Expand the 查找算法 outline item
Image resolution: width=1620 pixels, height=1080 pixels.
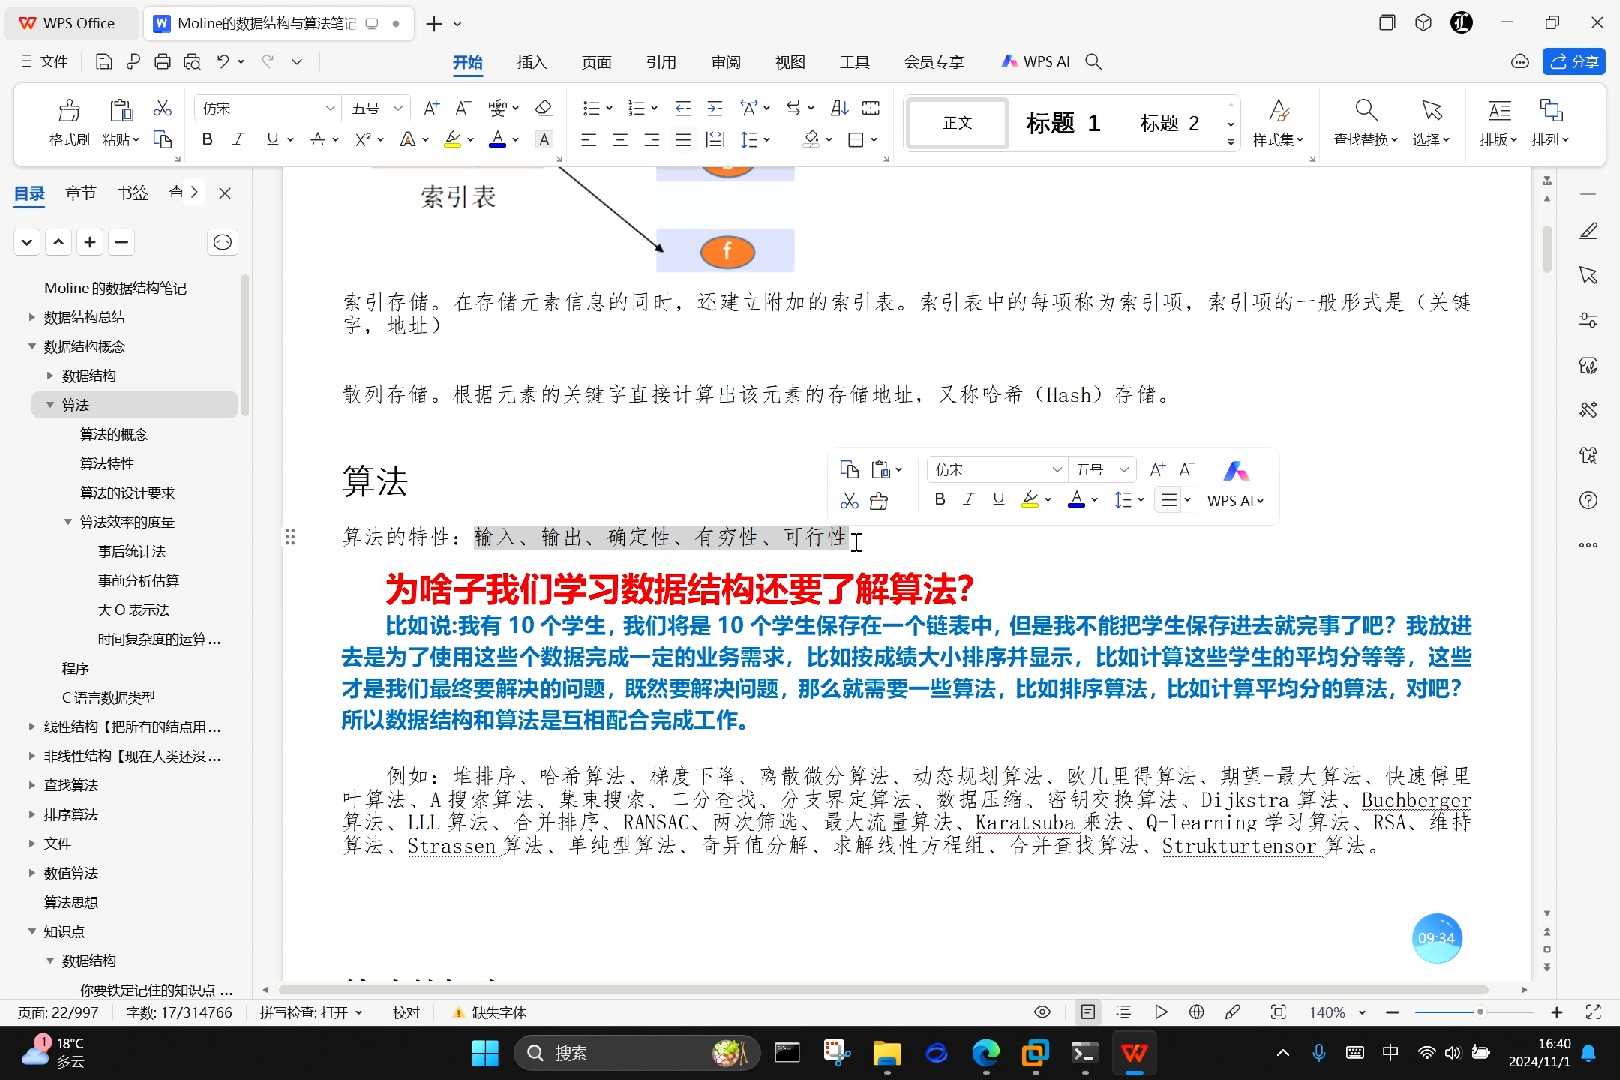tap(31, 785)
